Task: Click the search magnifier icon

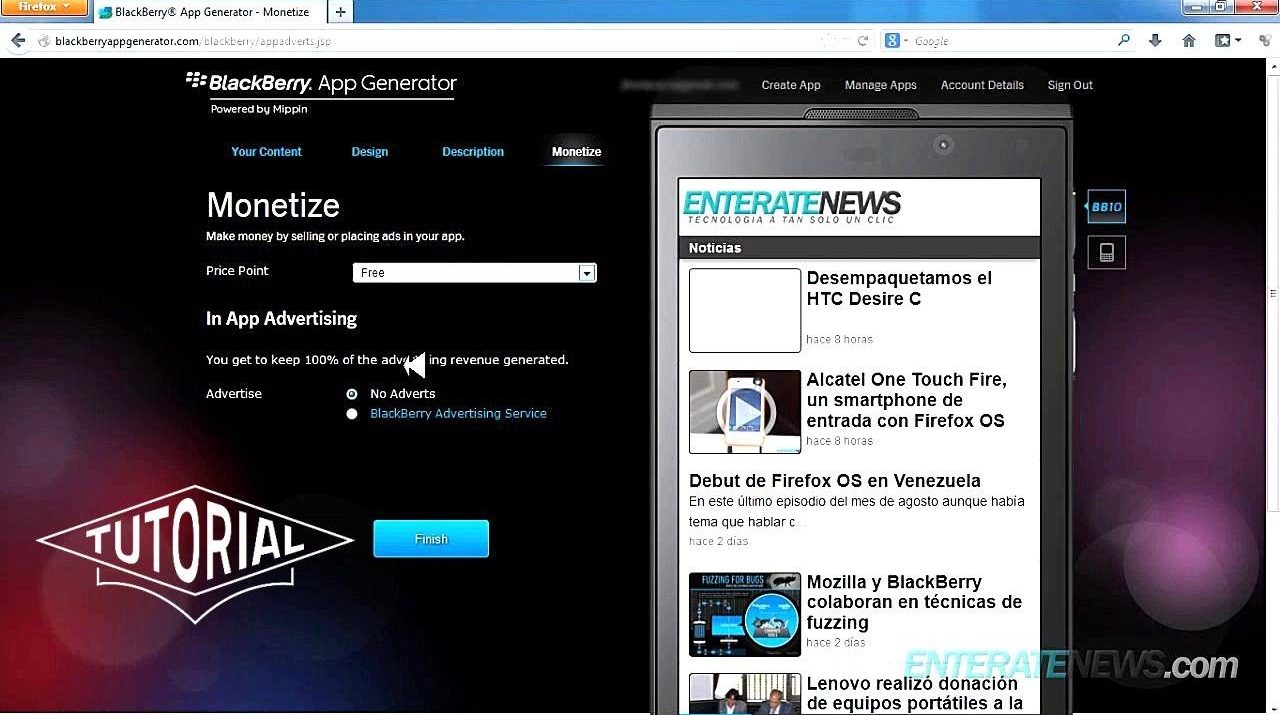Action: [1124, 41]
